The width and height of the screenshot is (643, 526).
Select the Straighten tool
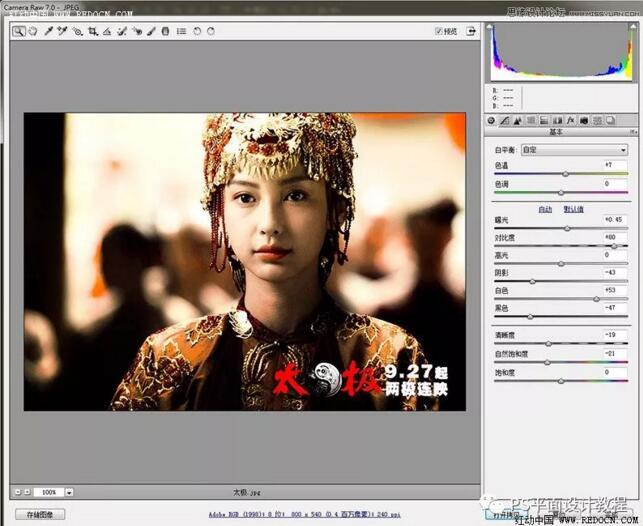[x=107, y=31]
